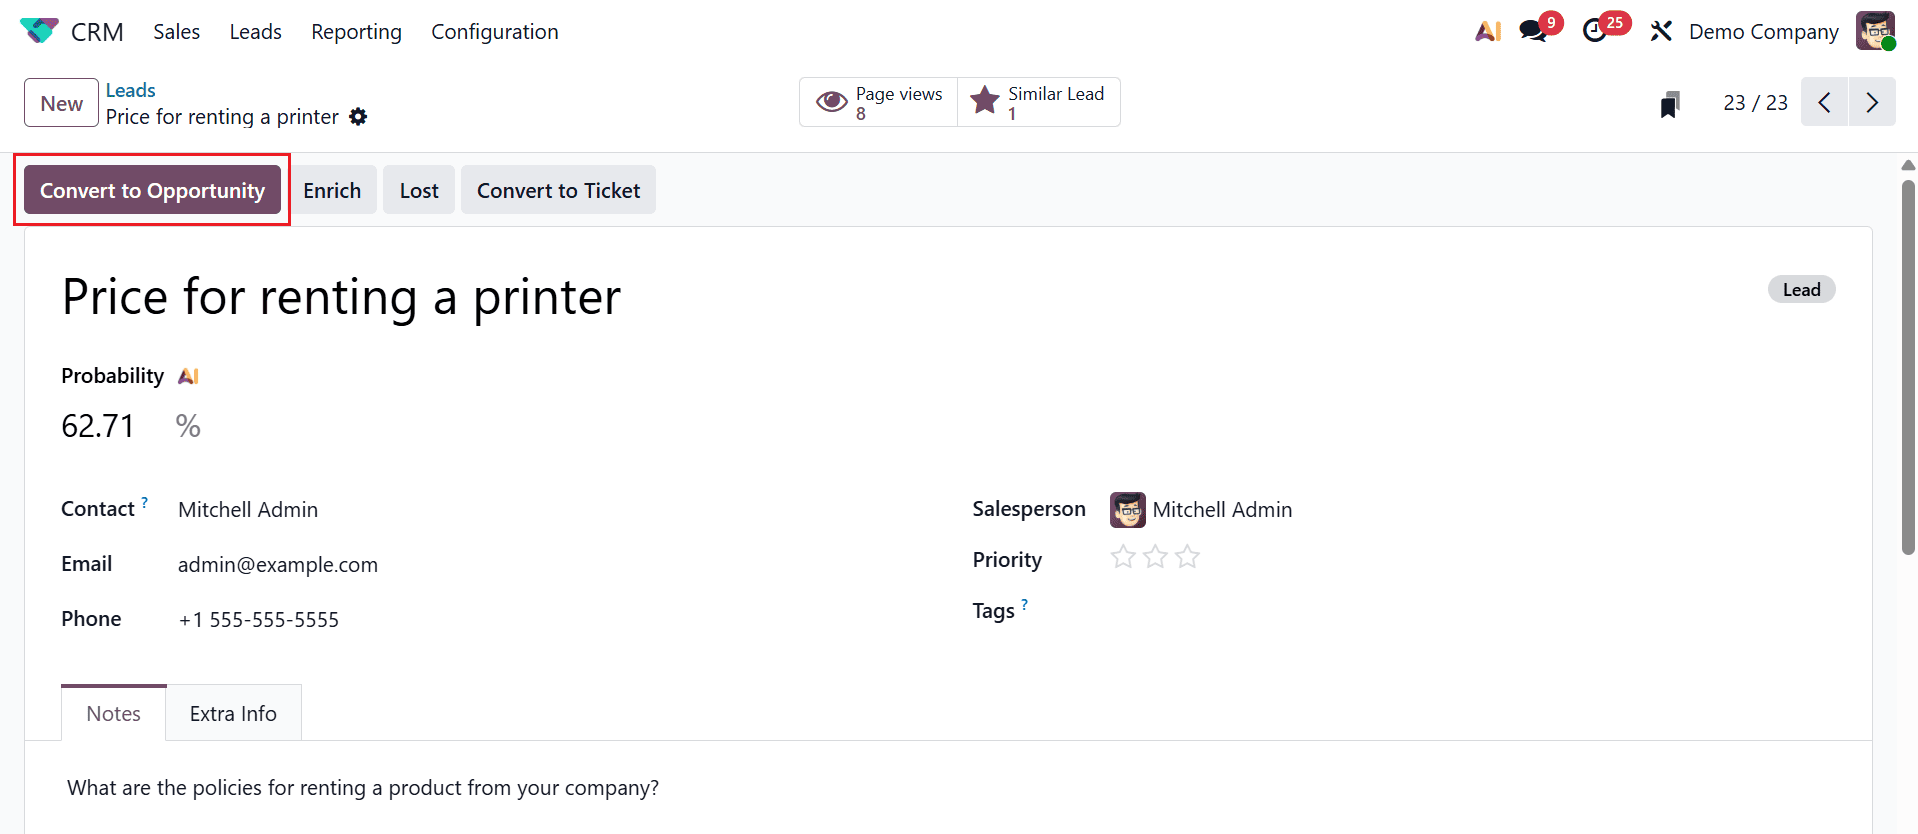The width and height of the screenshot is (1918, 834).
Task: Switch to the Extra Info tab
Action: (x=232, y=713)
